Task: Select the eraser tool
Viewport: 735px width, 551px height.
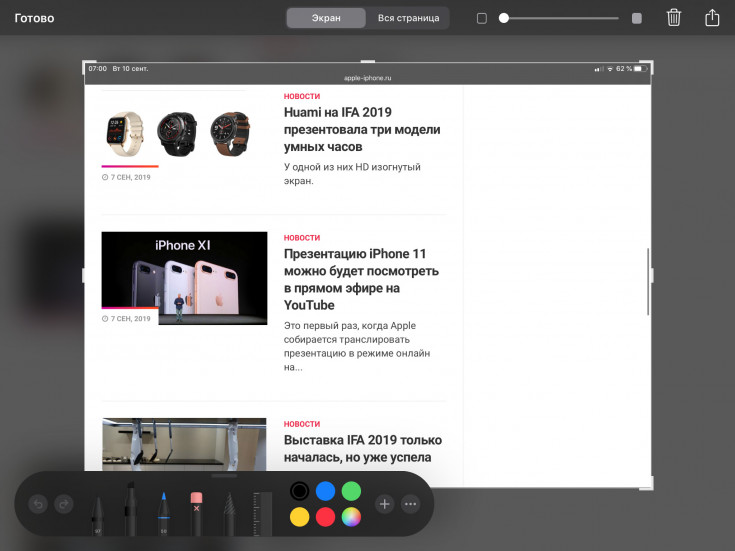Action: [196, 513]
